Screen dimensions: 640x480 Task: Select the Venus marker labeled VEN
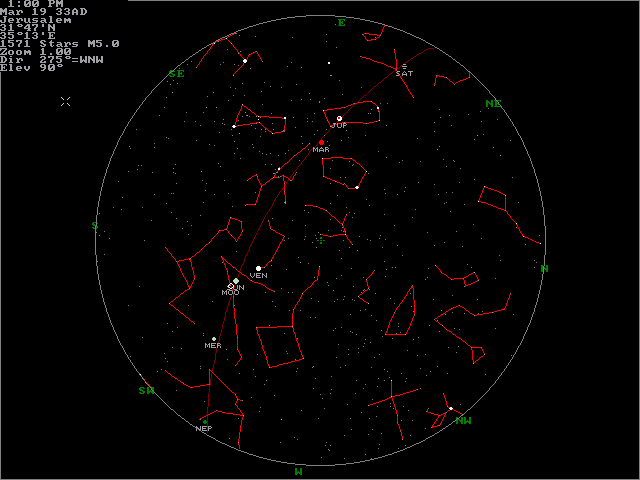pyautogui.click(x=258, y=268)
